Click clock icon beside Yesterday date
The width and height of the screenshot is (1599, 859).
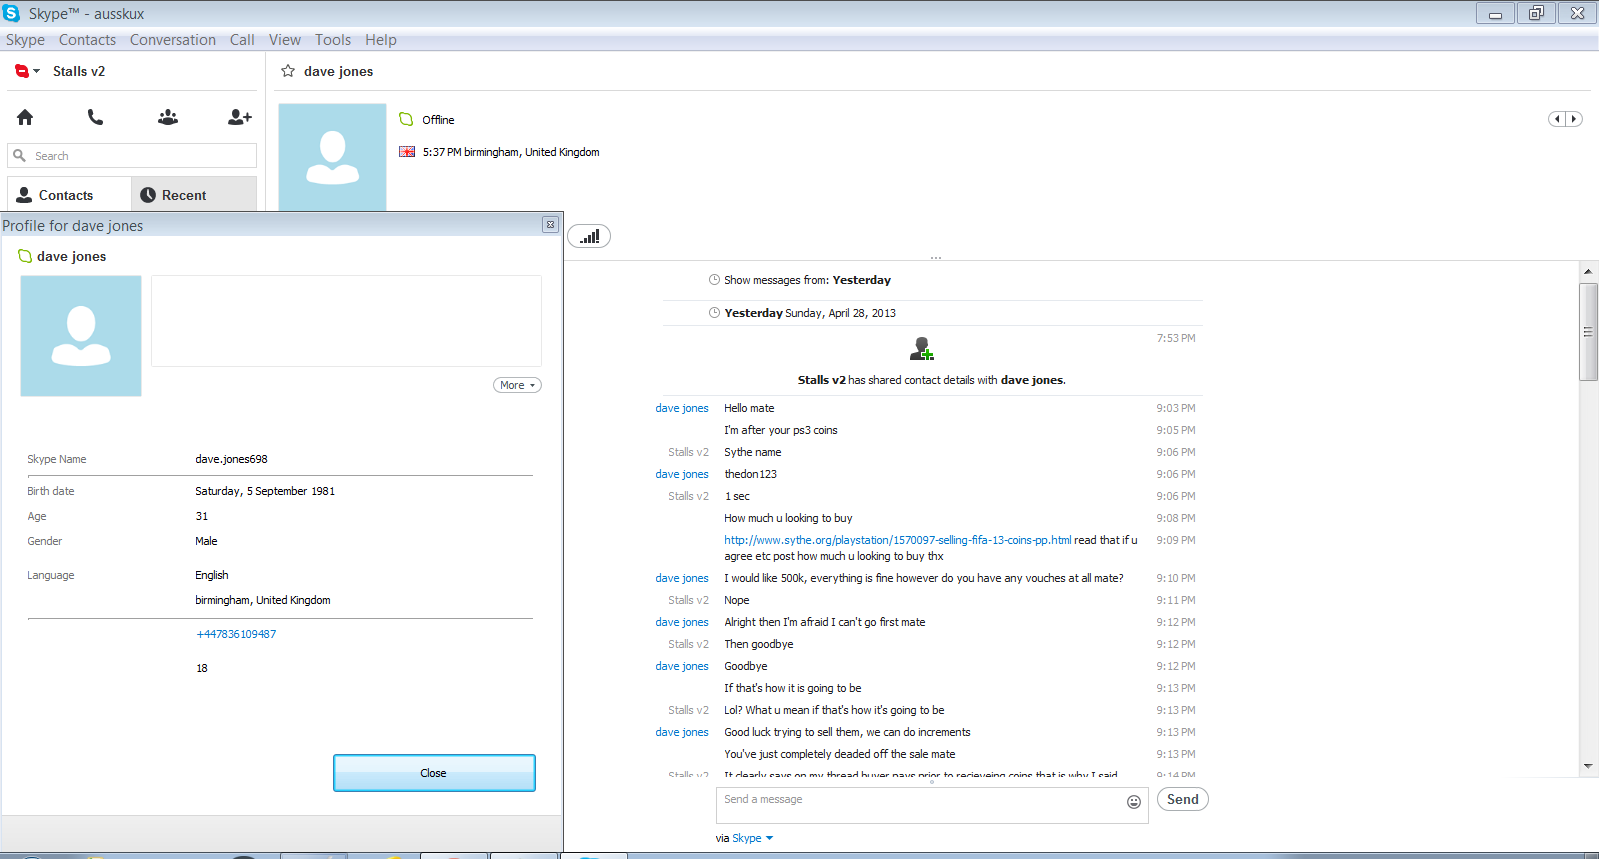pyautogui.click(x=714, y=313)
